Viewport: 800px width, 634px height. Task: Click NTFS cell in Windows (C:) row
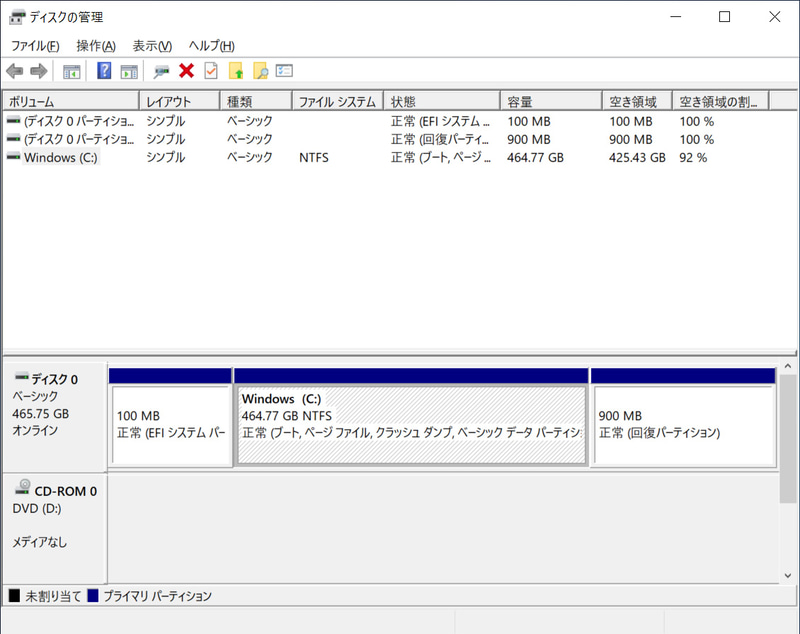tap(314, 158)
